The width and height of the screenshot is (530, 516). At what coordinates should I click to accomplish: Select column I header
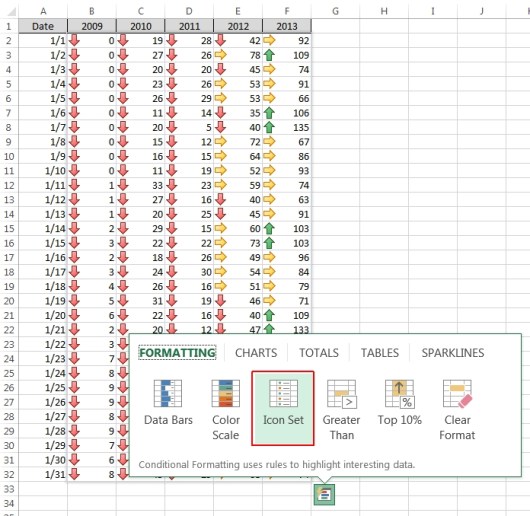click(433, 11)
